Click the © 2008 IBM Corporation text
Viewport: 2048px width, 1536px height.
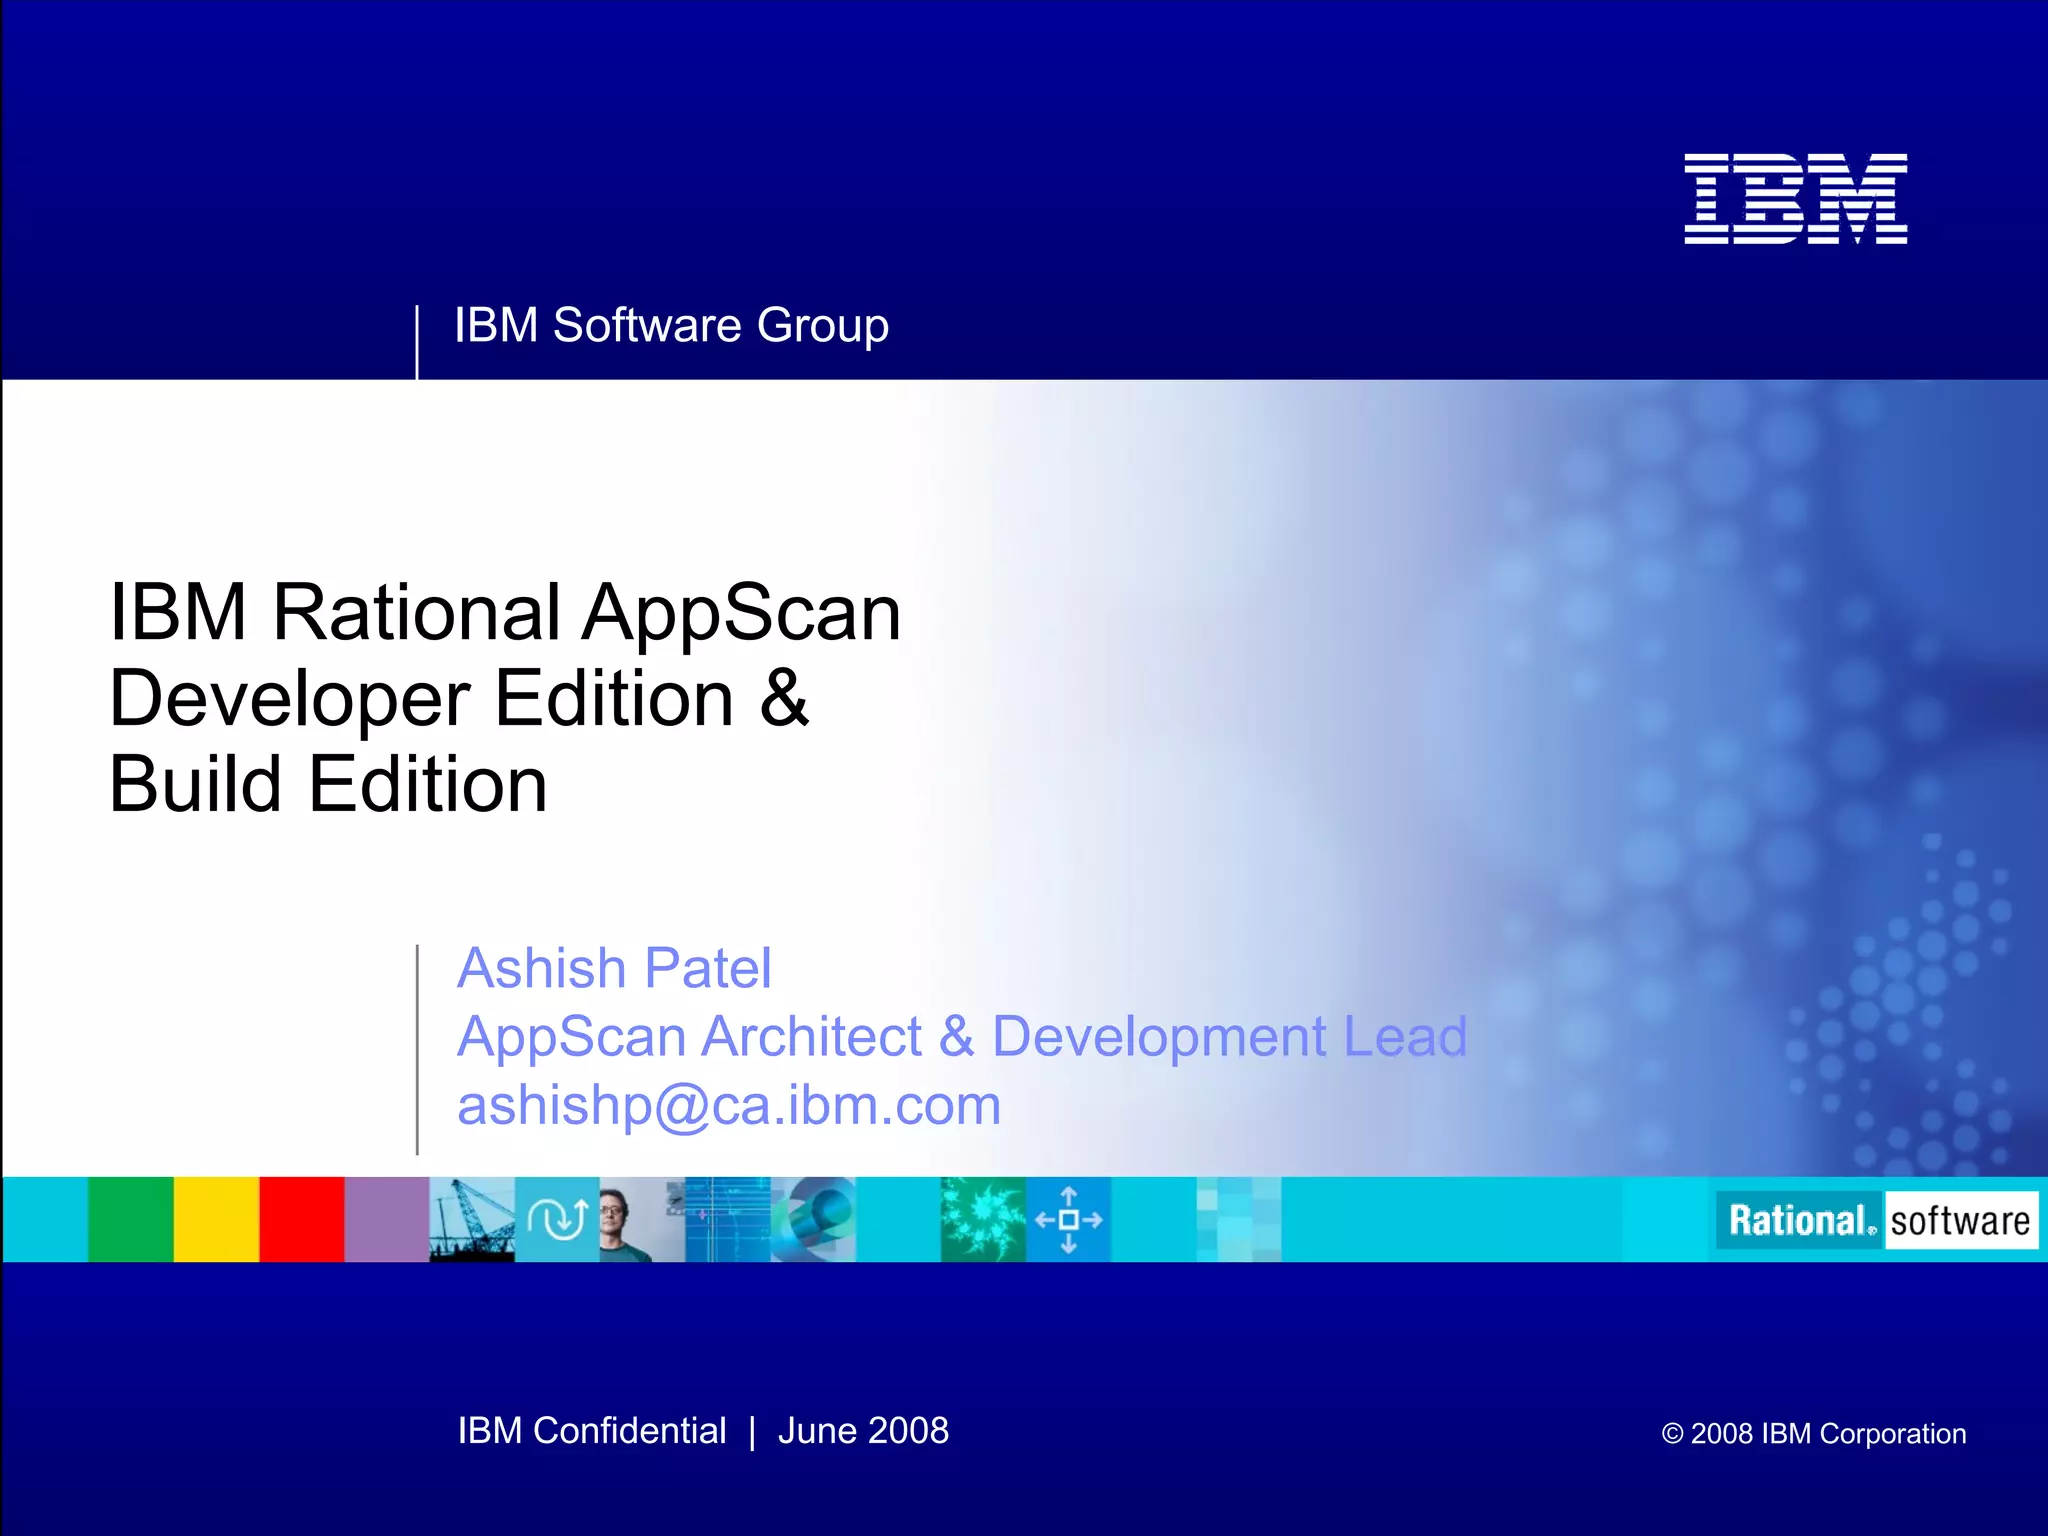[1813, 1433]
